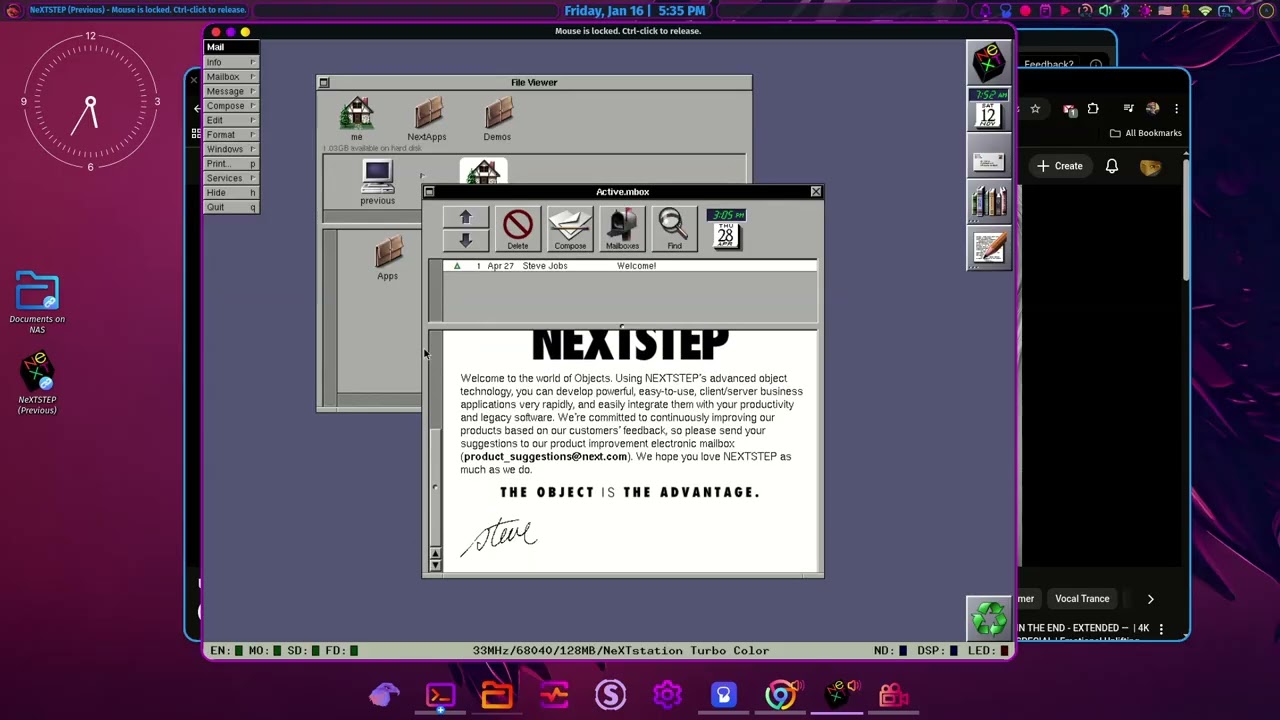Viewport: 1280px width, 720px height.
Task: Click the Wi-Fi icon in system tray
Action: (1205, 11)
